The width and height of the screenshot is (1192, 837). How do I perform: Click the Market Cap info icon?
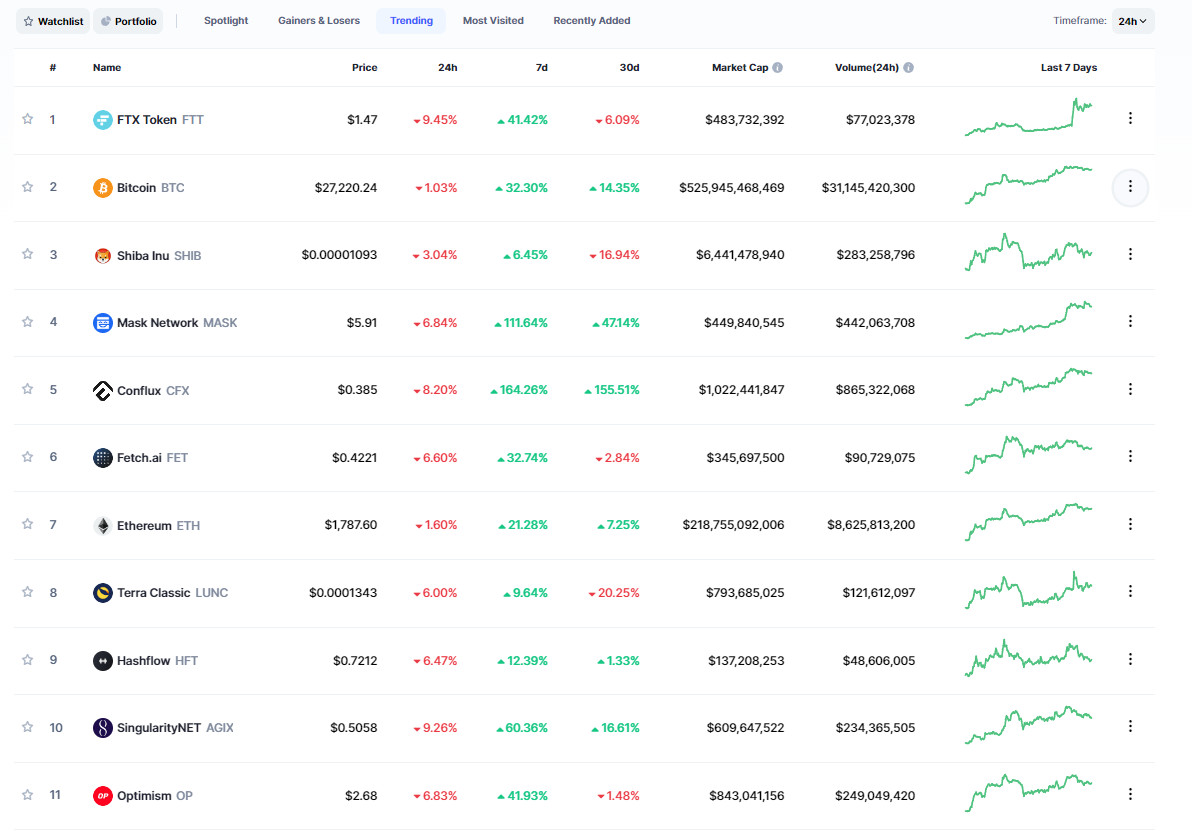(x=778, y=68)
